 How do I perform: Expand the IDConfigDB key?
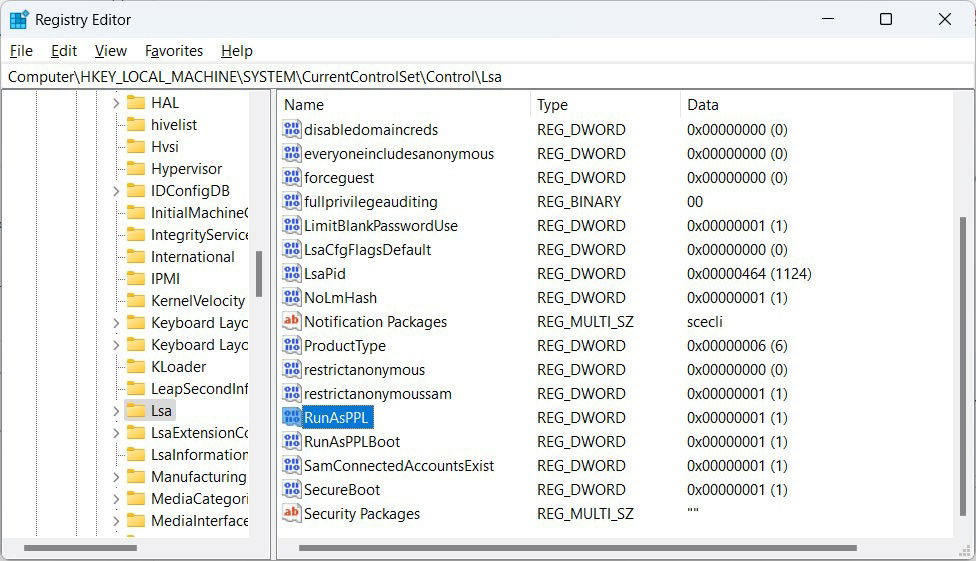(116, 191)
